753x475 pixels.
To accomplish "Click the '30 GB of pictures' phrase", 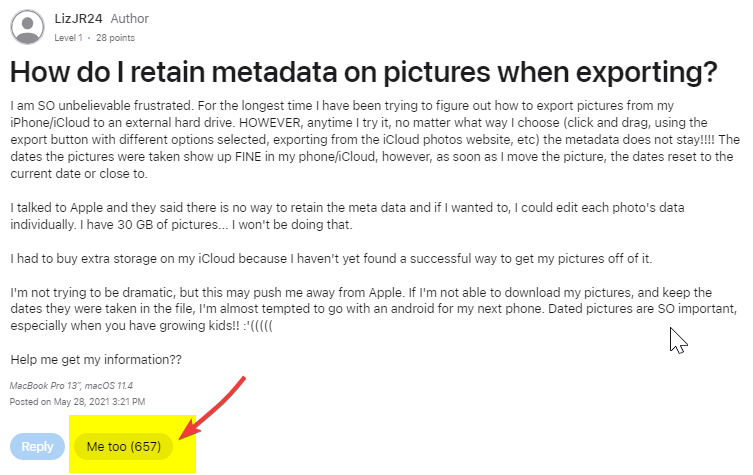I will pos(167,225).
